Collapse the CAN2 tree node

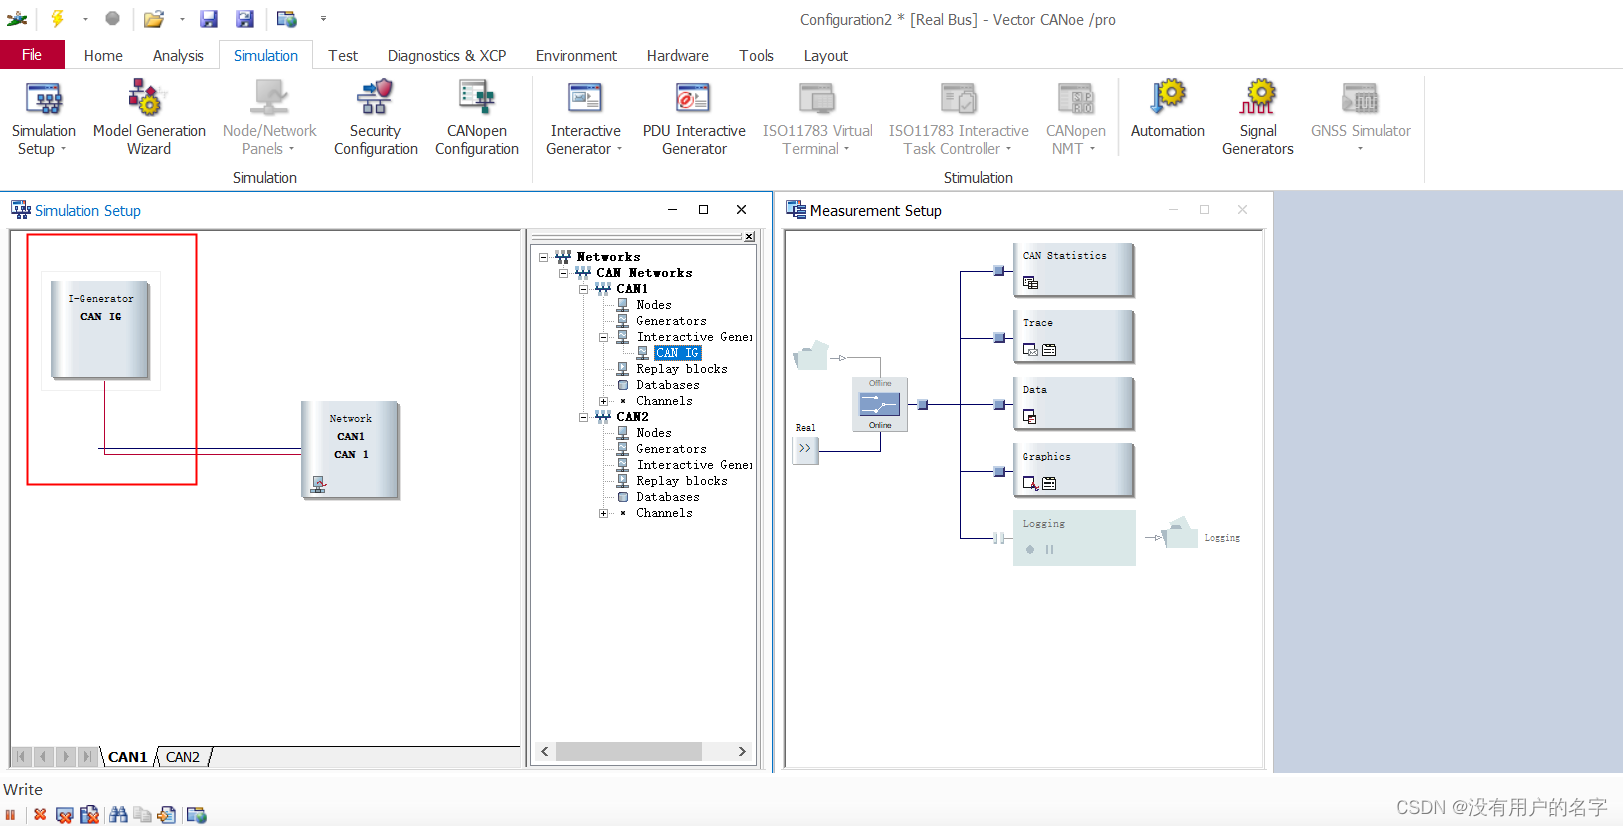[583, 417]
